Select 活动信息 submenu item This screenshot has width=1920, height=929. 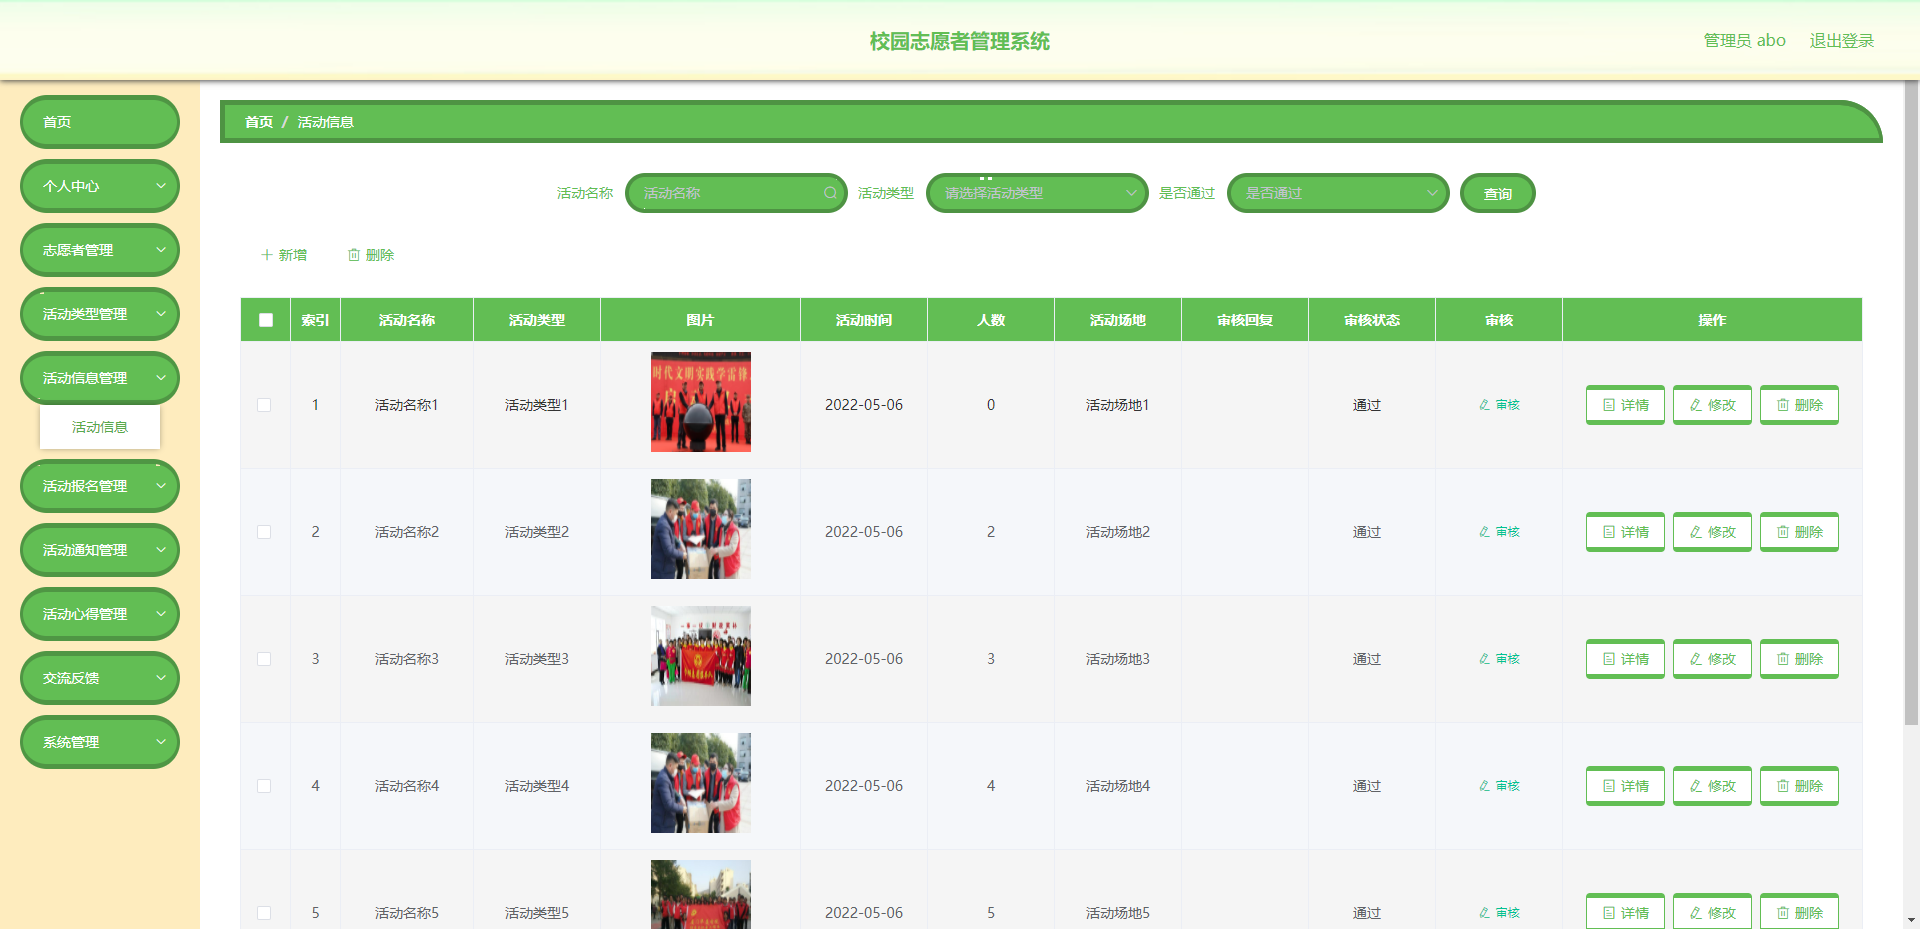pos(100,427)
